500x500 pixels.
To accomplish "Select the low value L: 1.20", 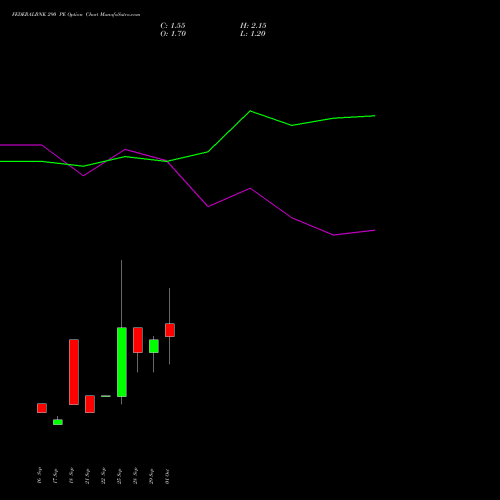I will [x=253, y=34].
